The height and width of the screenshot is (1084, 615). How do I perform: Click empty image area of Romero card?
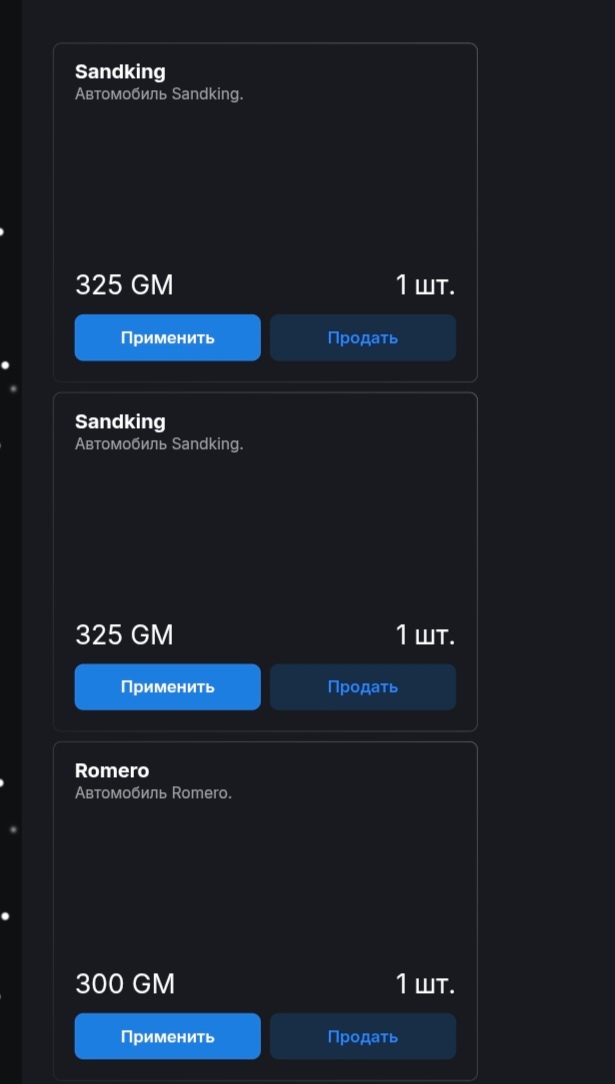(x=265, y=880)
